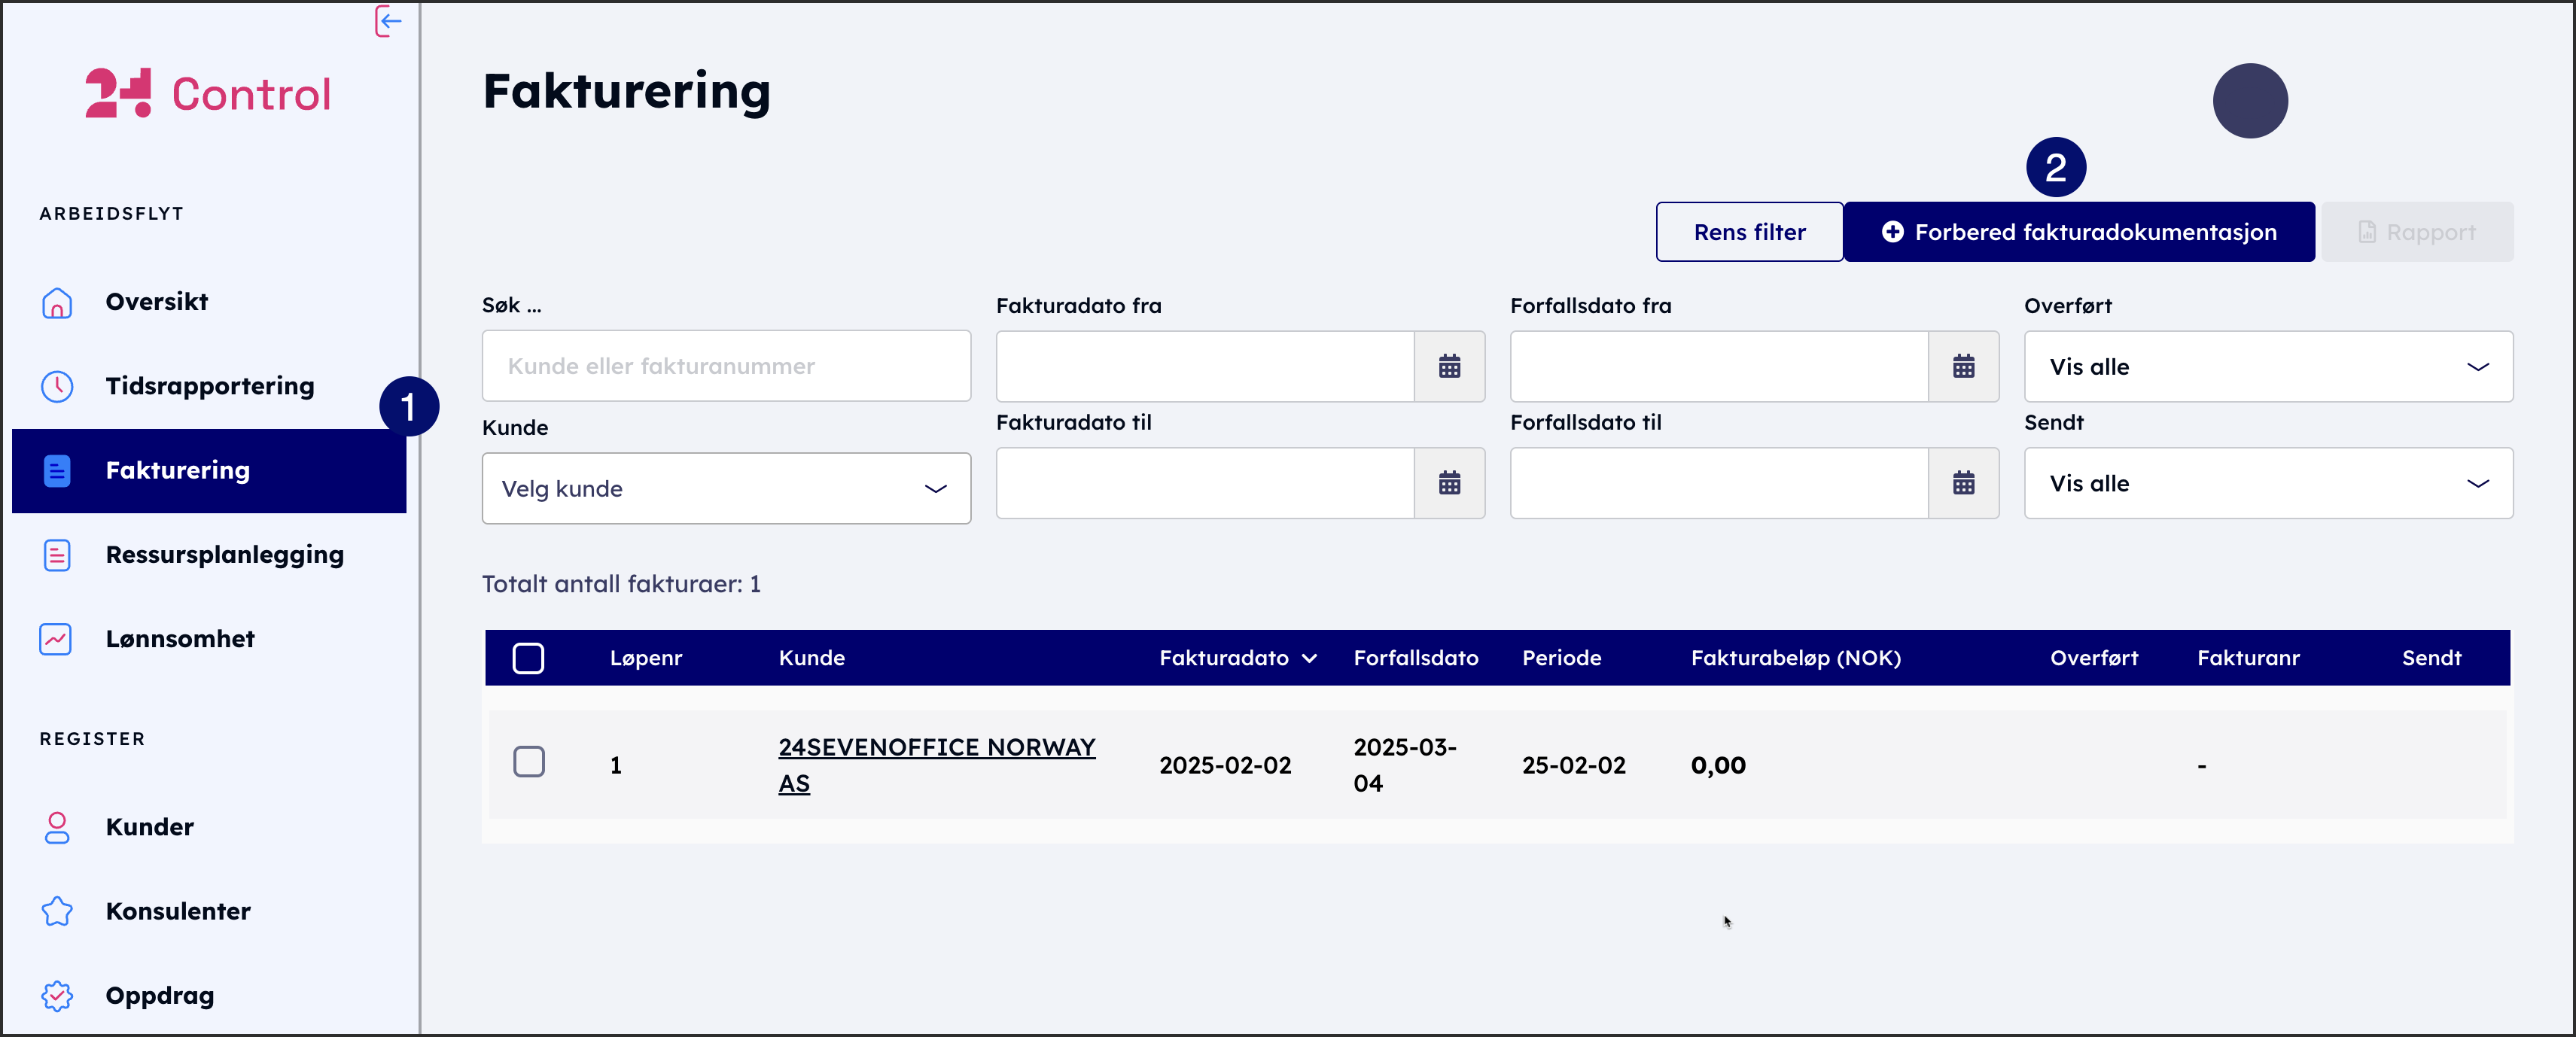Click the Oversikt home icon
This screenshot has height=1037, width=2576.
point(57,302)
